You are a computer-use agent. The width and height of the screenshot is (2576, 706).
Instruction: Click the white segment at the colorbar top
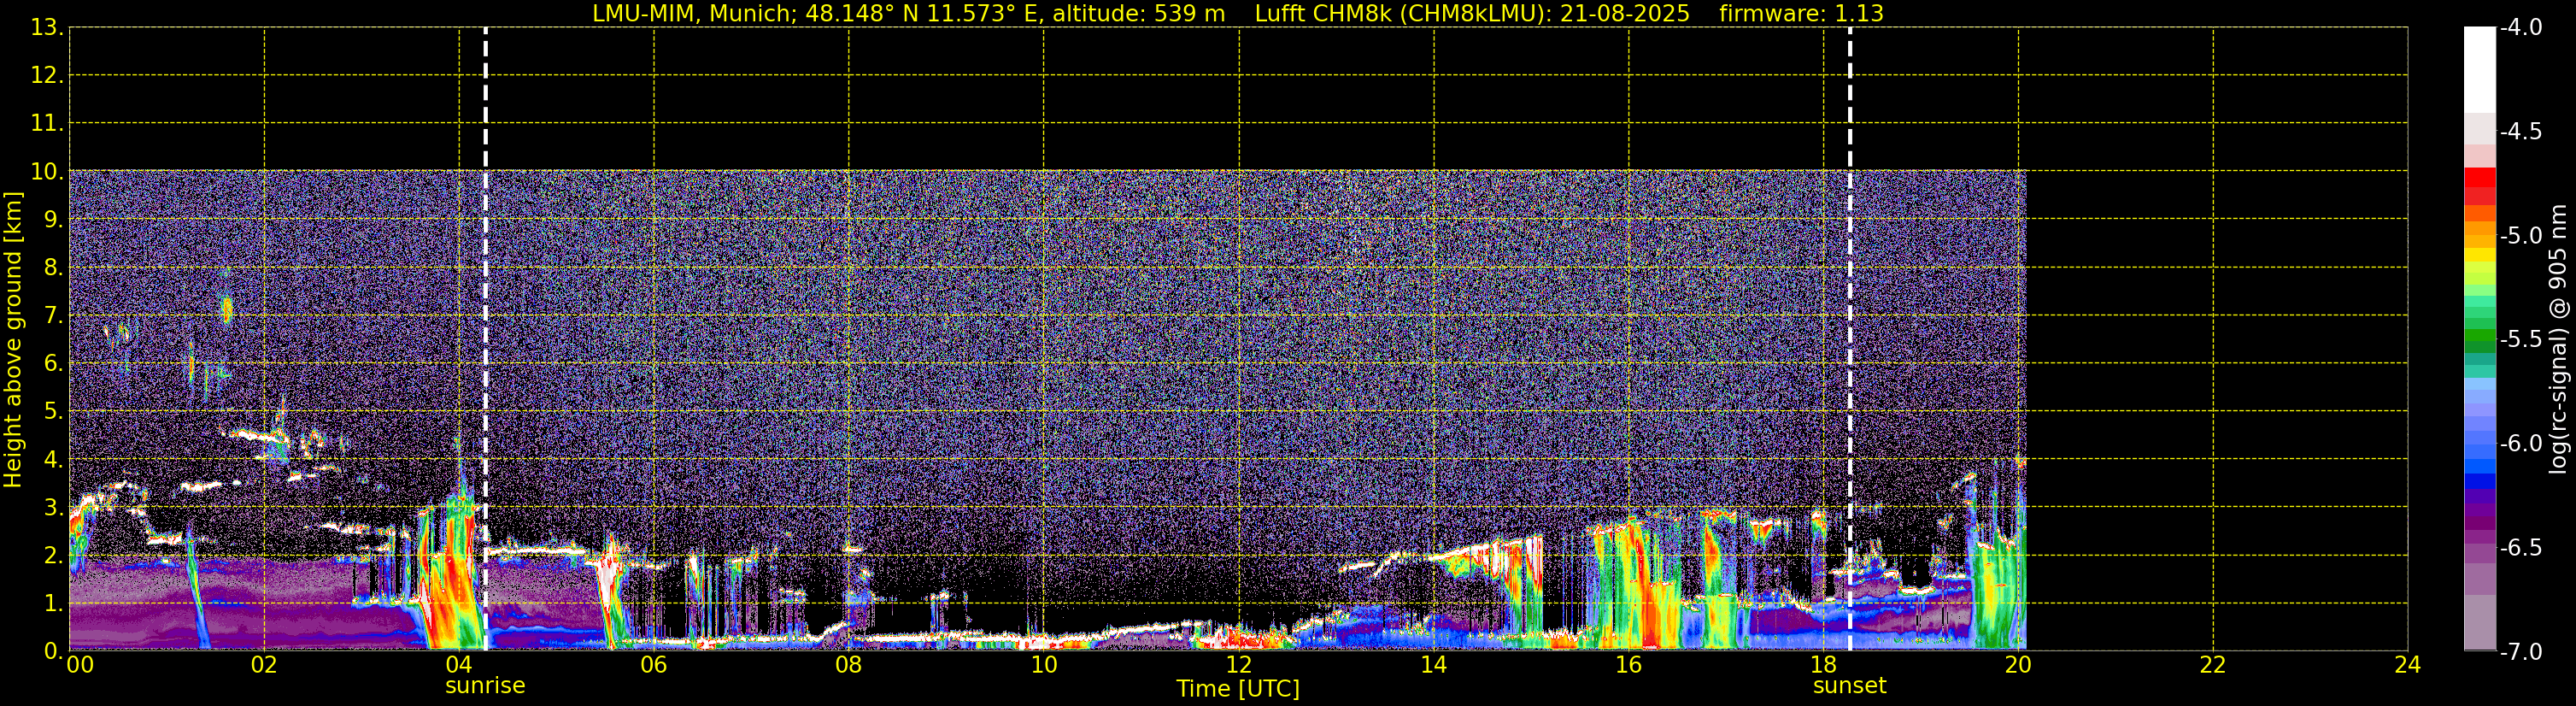tap(2479, 70)
